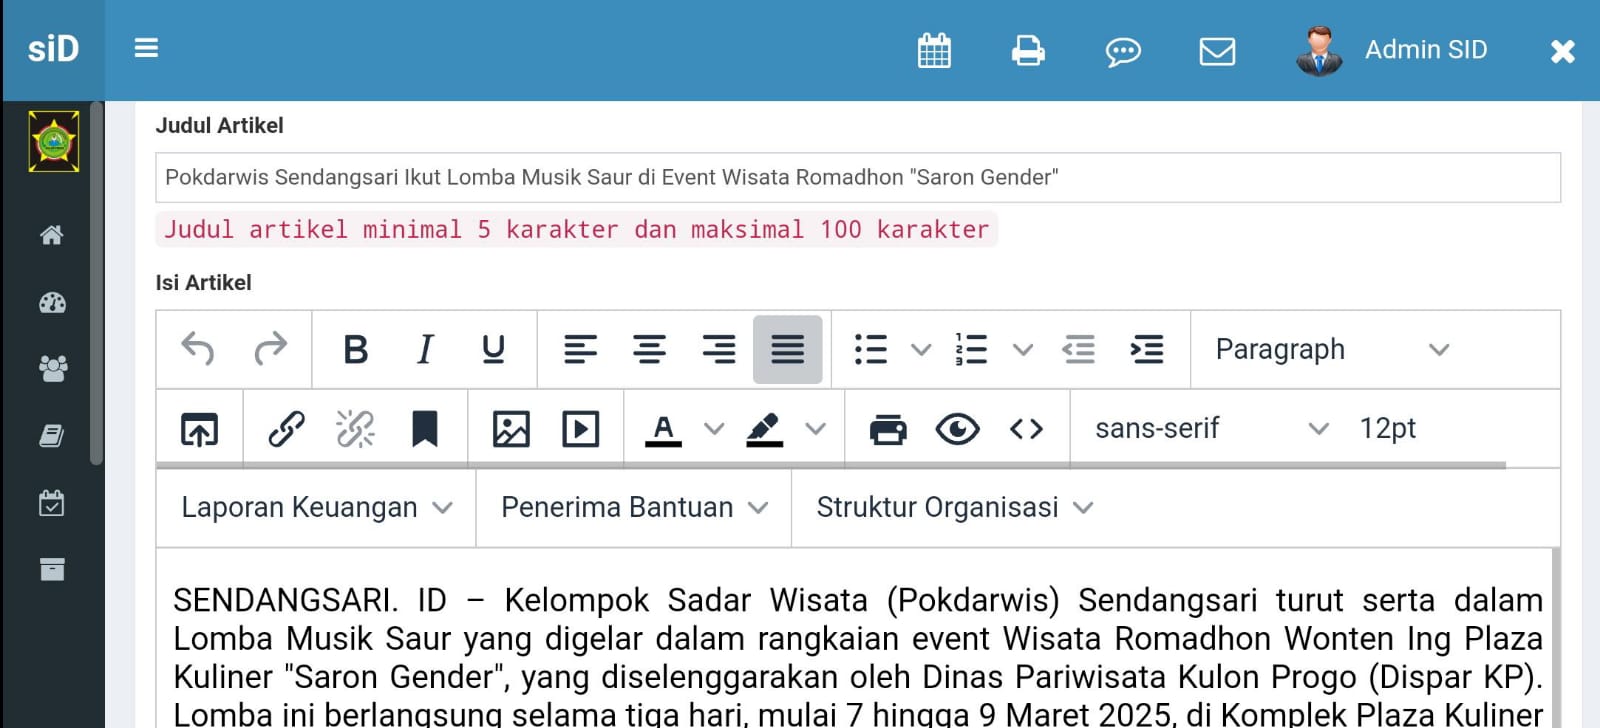Toggle italic formatting
Screen dimensions: 1600x728
coord(425,349)
